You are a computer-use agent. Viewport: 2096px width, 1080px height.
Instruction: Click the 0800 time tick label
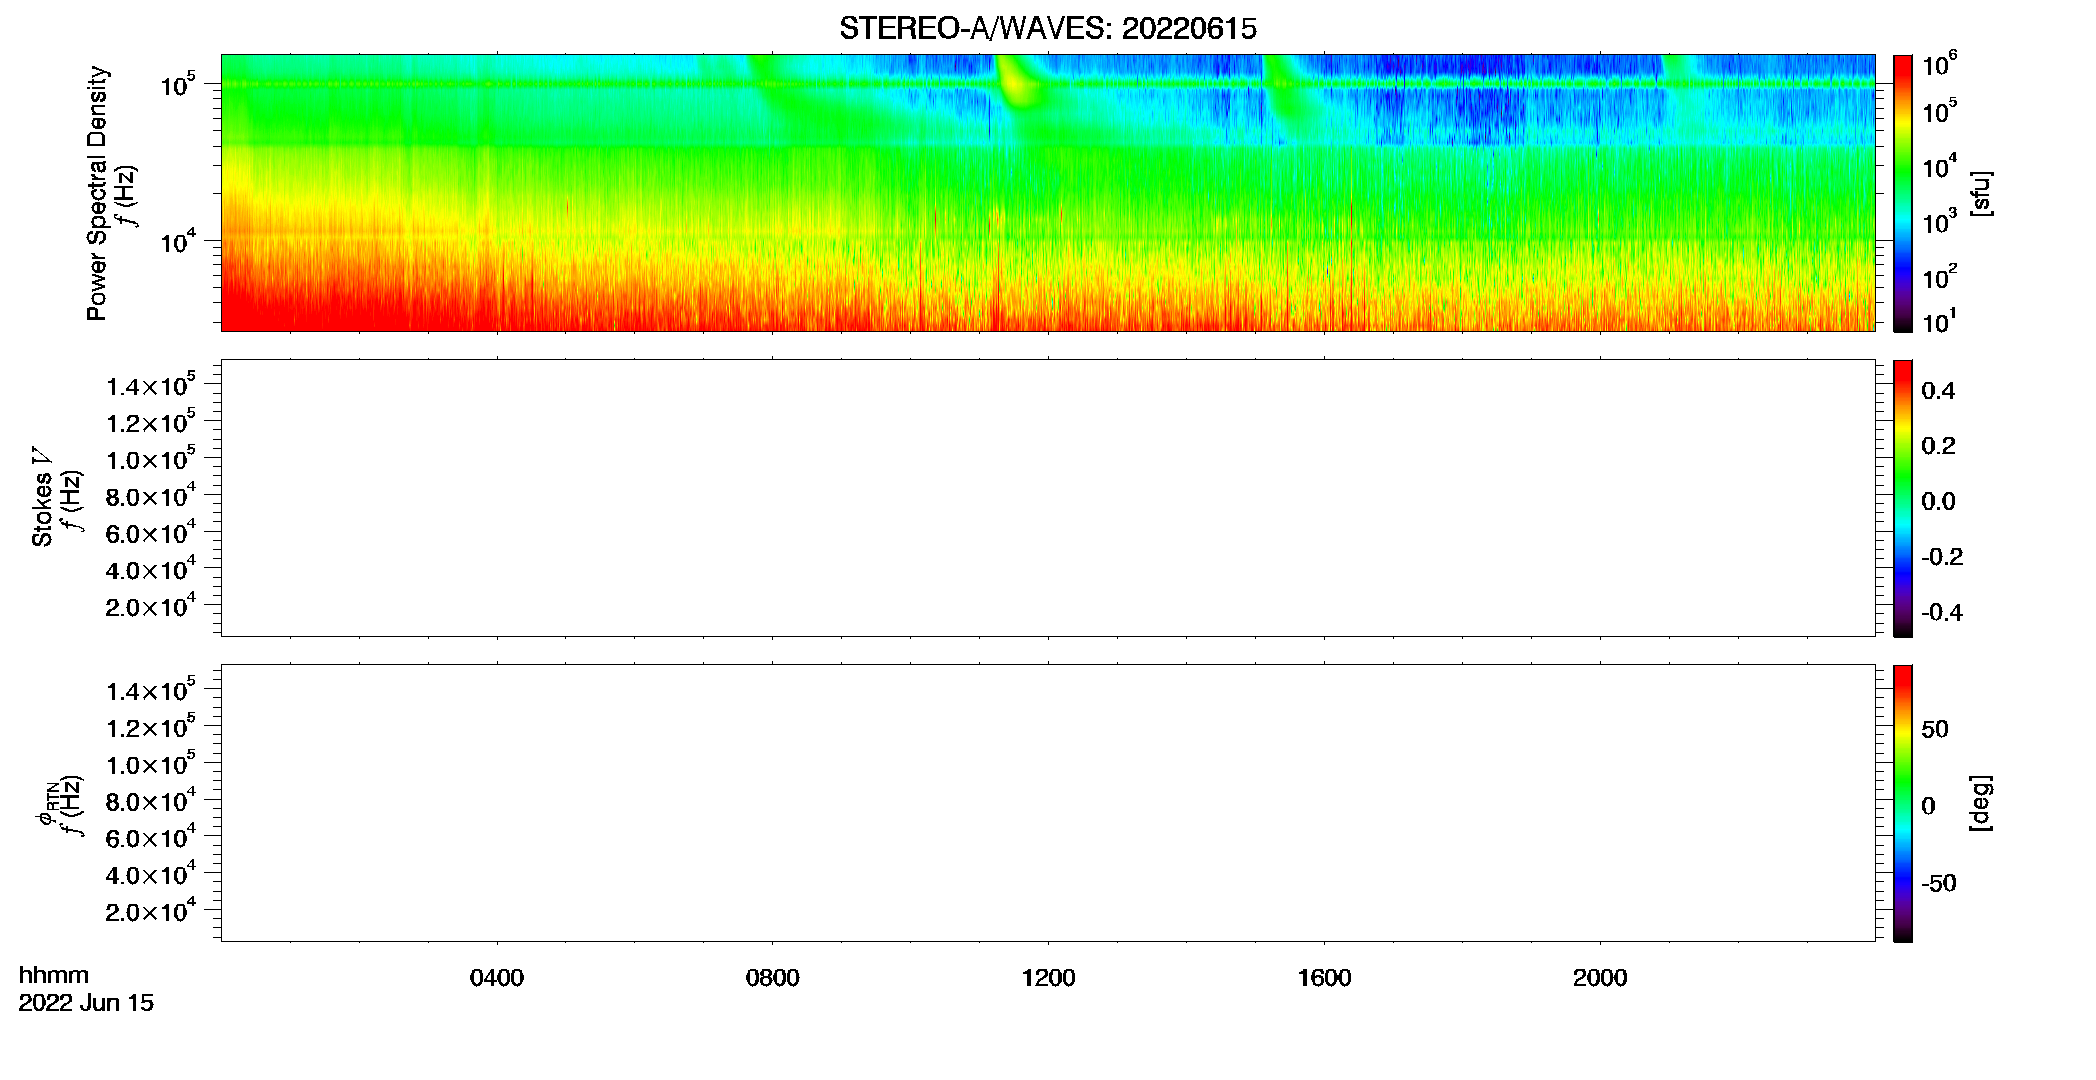pos(773,978)
